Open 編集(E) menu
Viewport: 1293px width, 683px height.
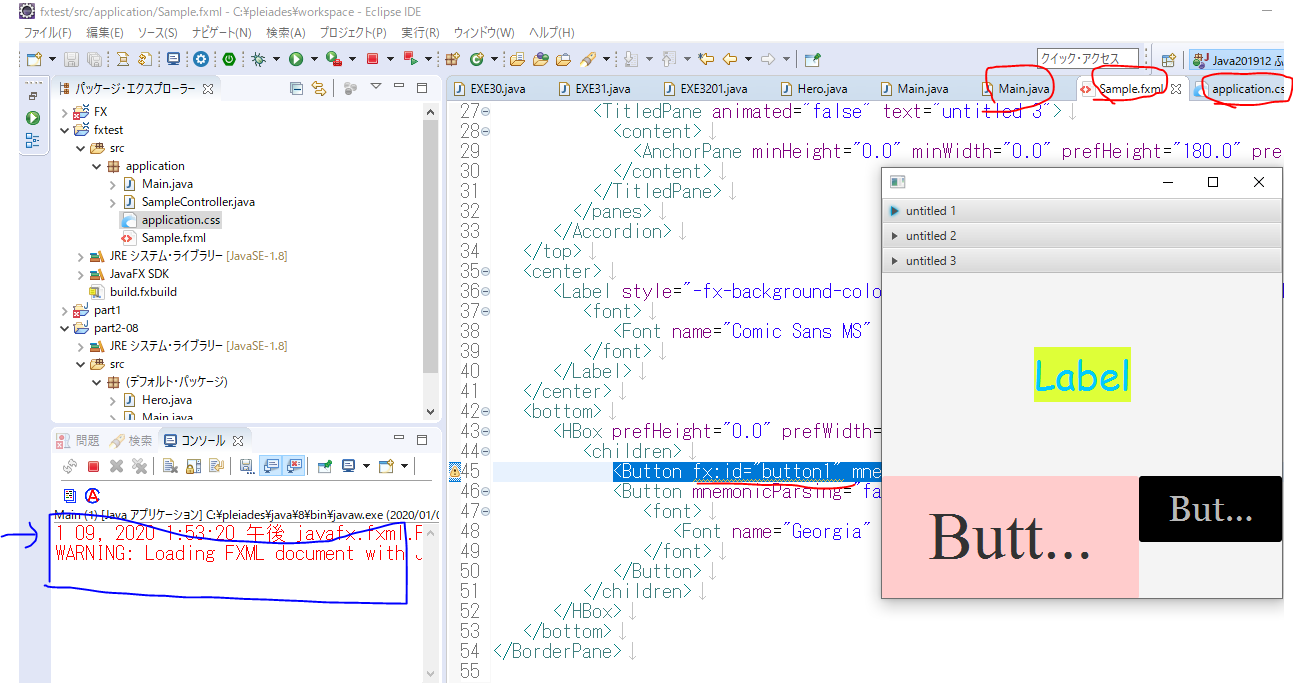coord(105,33)
